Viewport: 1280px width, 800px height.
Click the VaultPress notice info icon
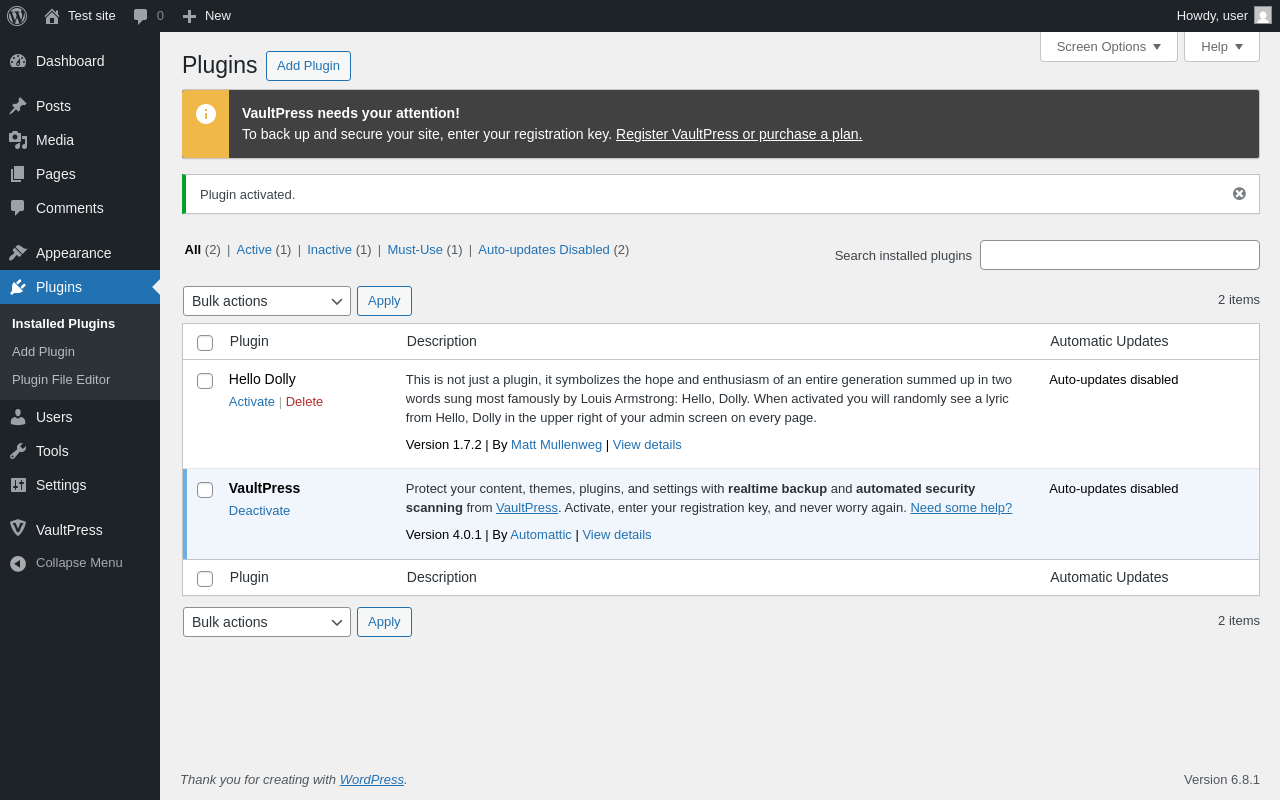(x=206, y=114)
